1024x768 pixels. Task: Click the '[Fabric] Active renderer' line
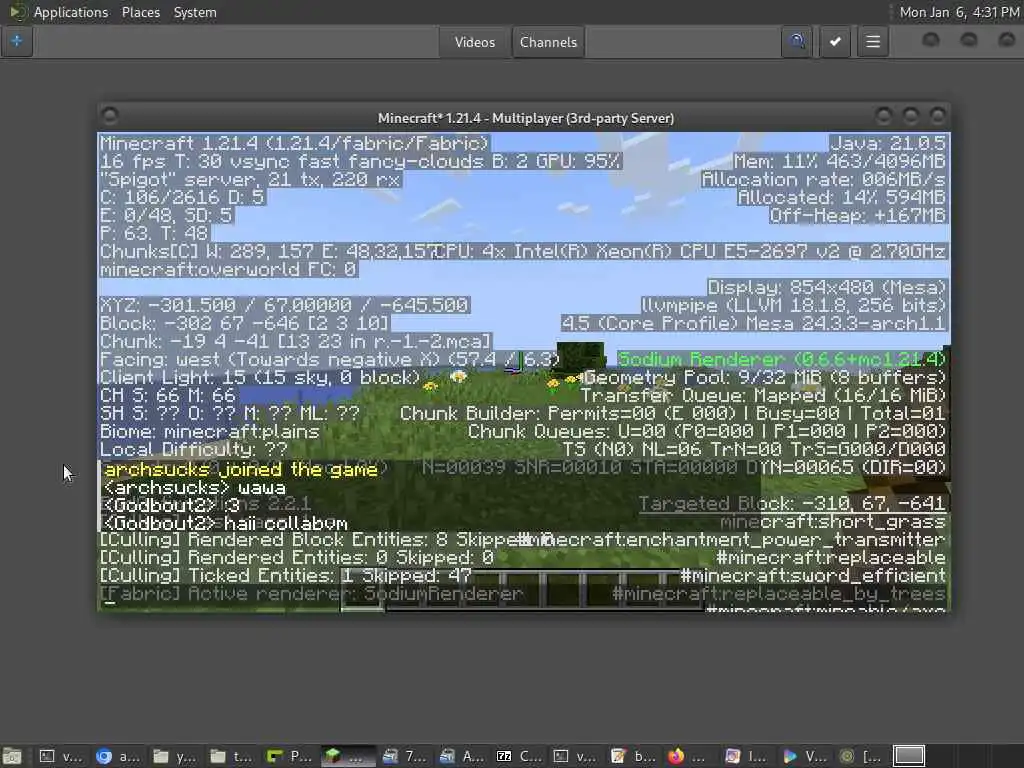click(312, 594)
